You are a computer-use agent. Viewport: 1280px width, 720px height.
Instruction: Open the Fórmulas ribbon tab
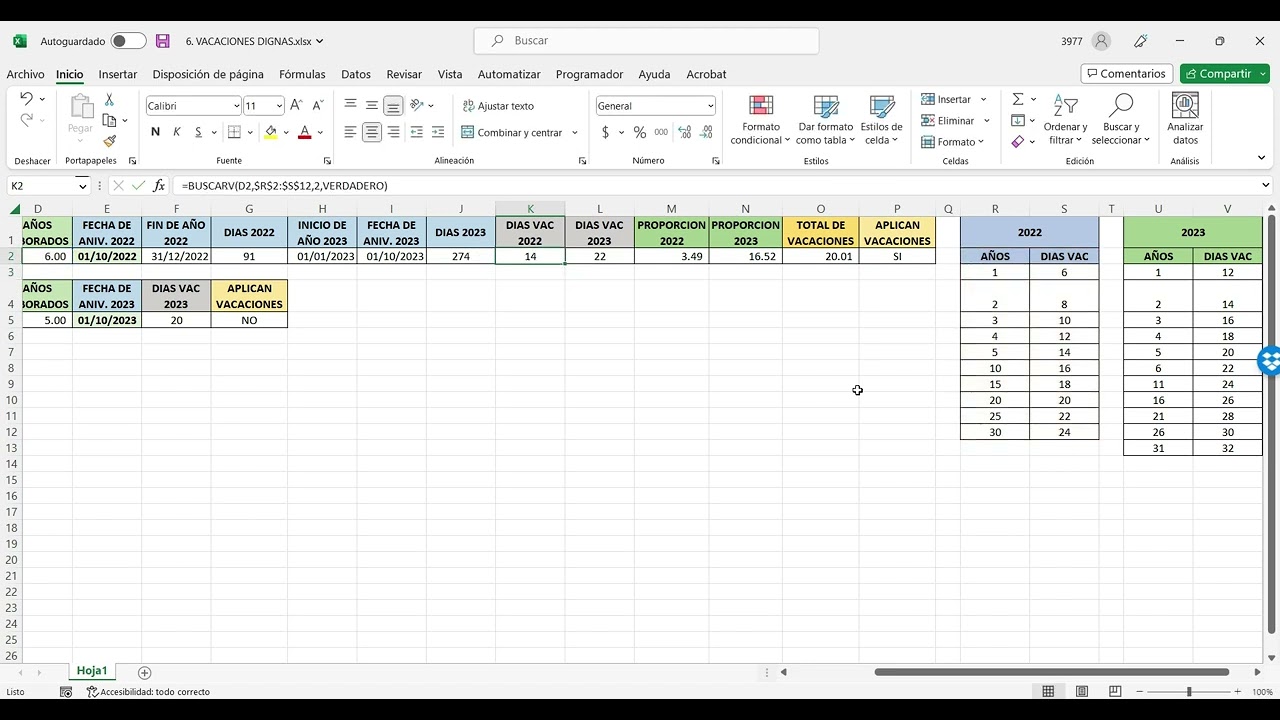coord(302,74)
